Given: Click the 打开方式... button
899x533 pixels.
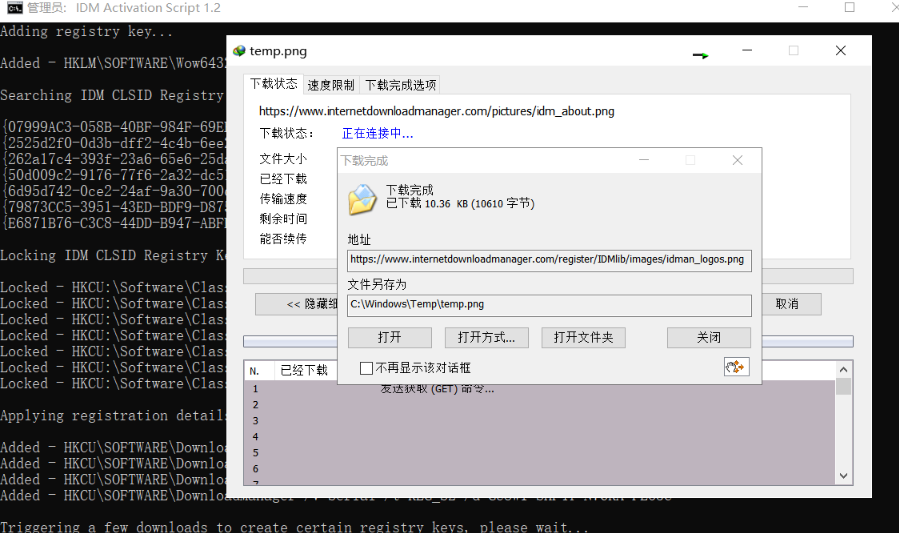Looking at the screenshot, I should coord(486,337).
